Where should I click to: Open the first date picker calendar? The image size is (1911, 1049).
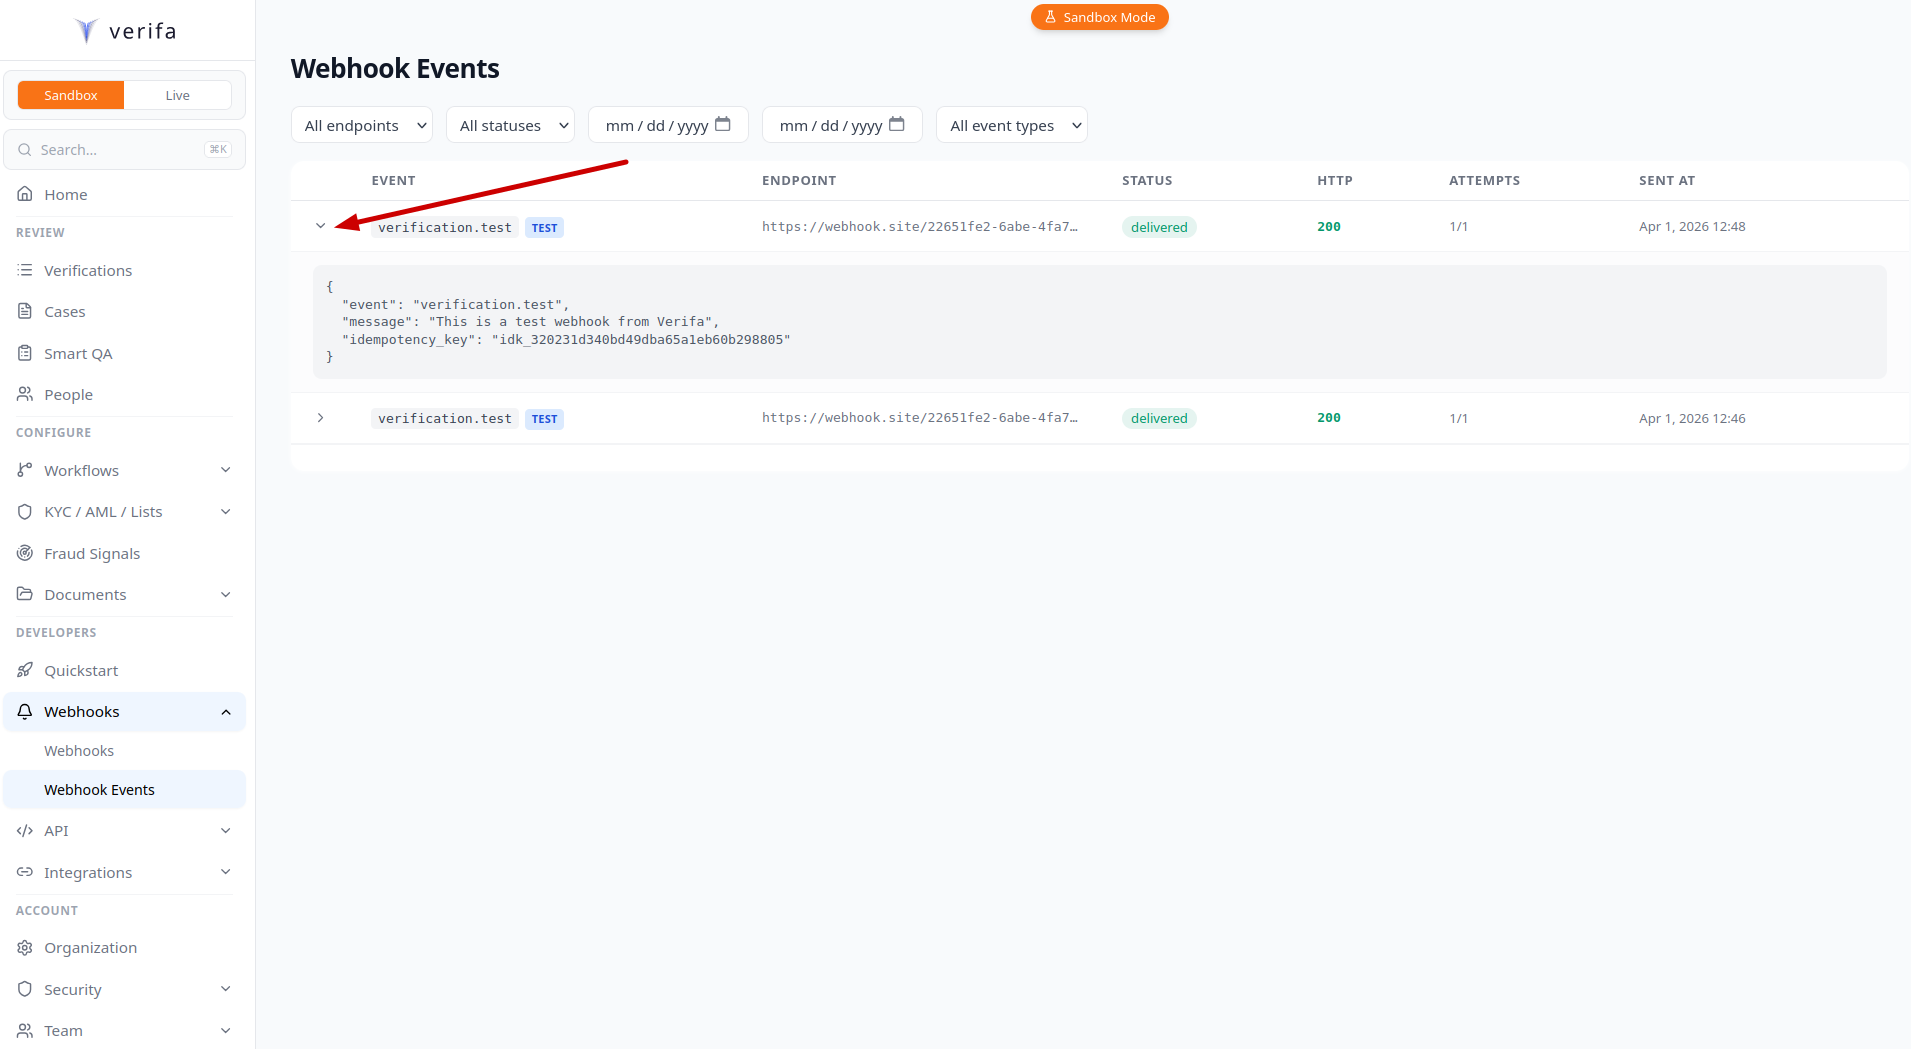coord(723,124)
